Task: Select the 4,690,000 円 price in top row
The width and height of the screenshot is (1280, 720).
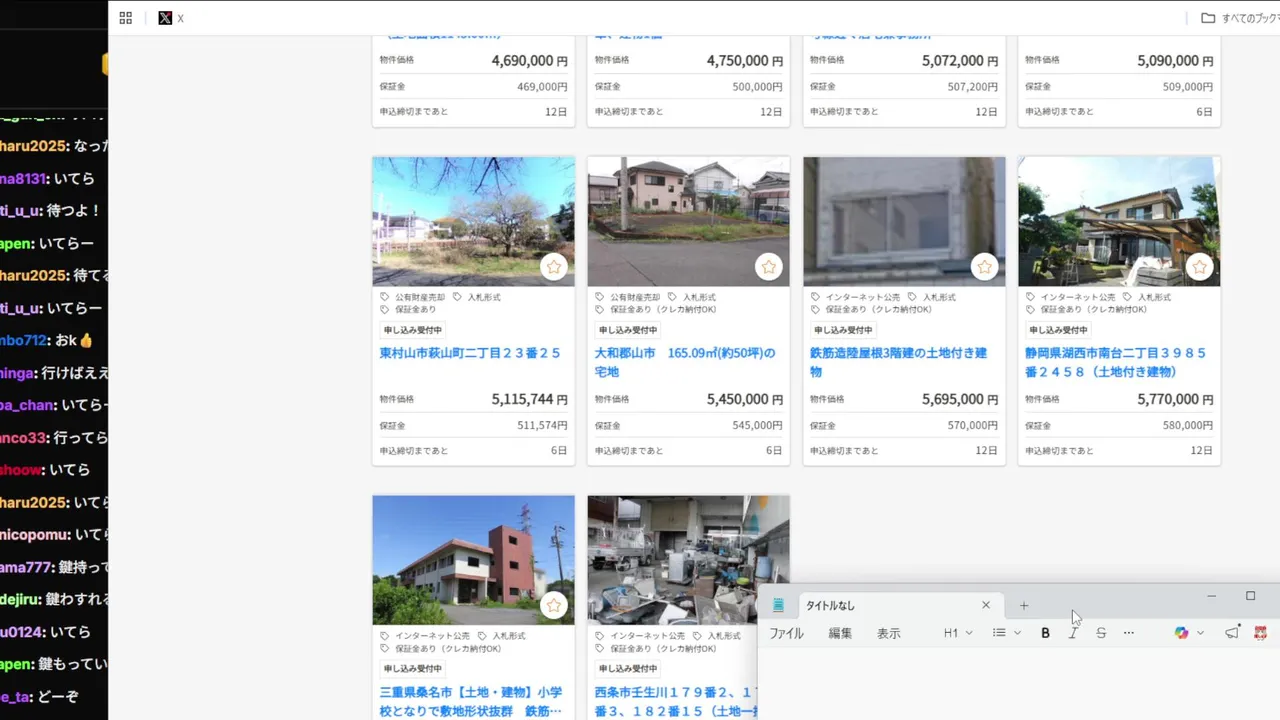Action: click(530, 61)
